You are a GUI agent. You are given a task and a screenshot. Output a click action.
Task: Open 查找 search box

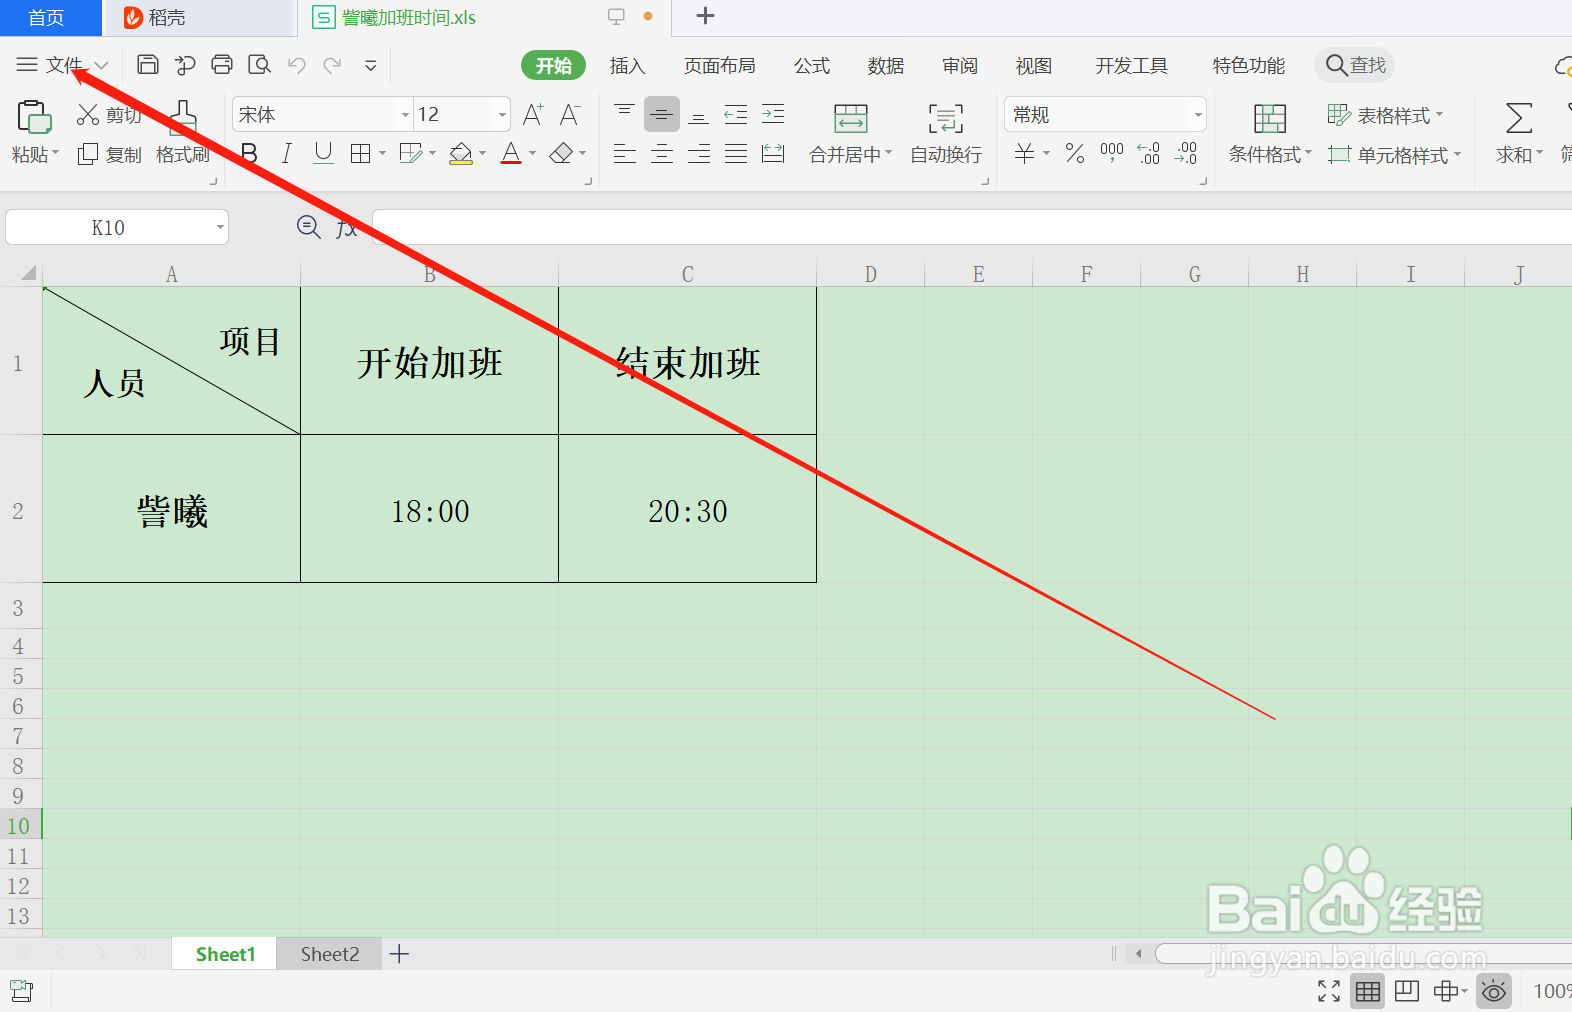(1355, 65)
